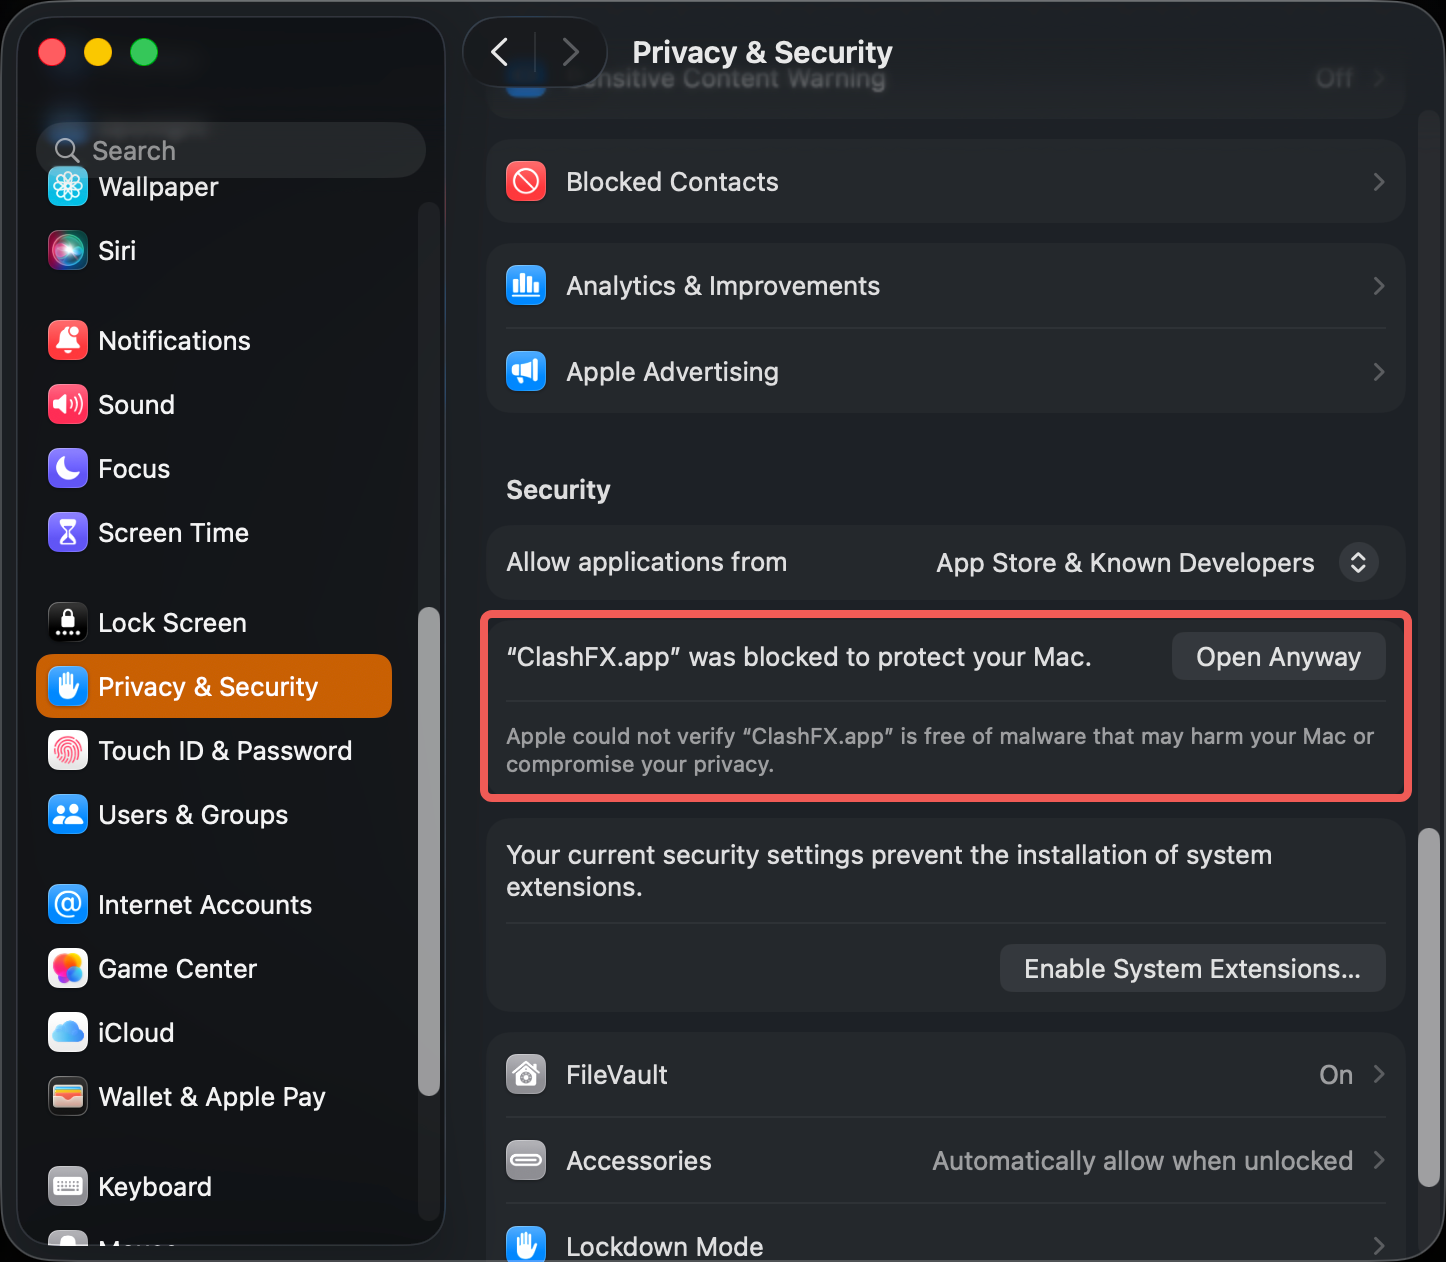Select the Sound settings speaker icon

[67, 404]
